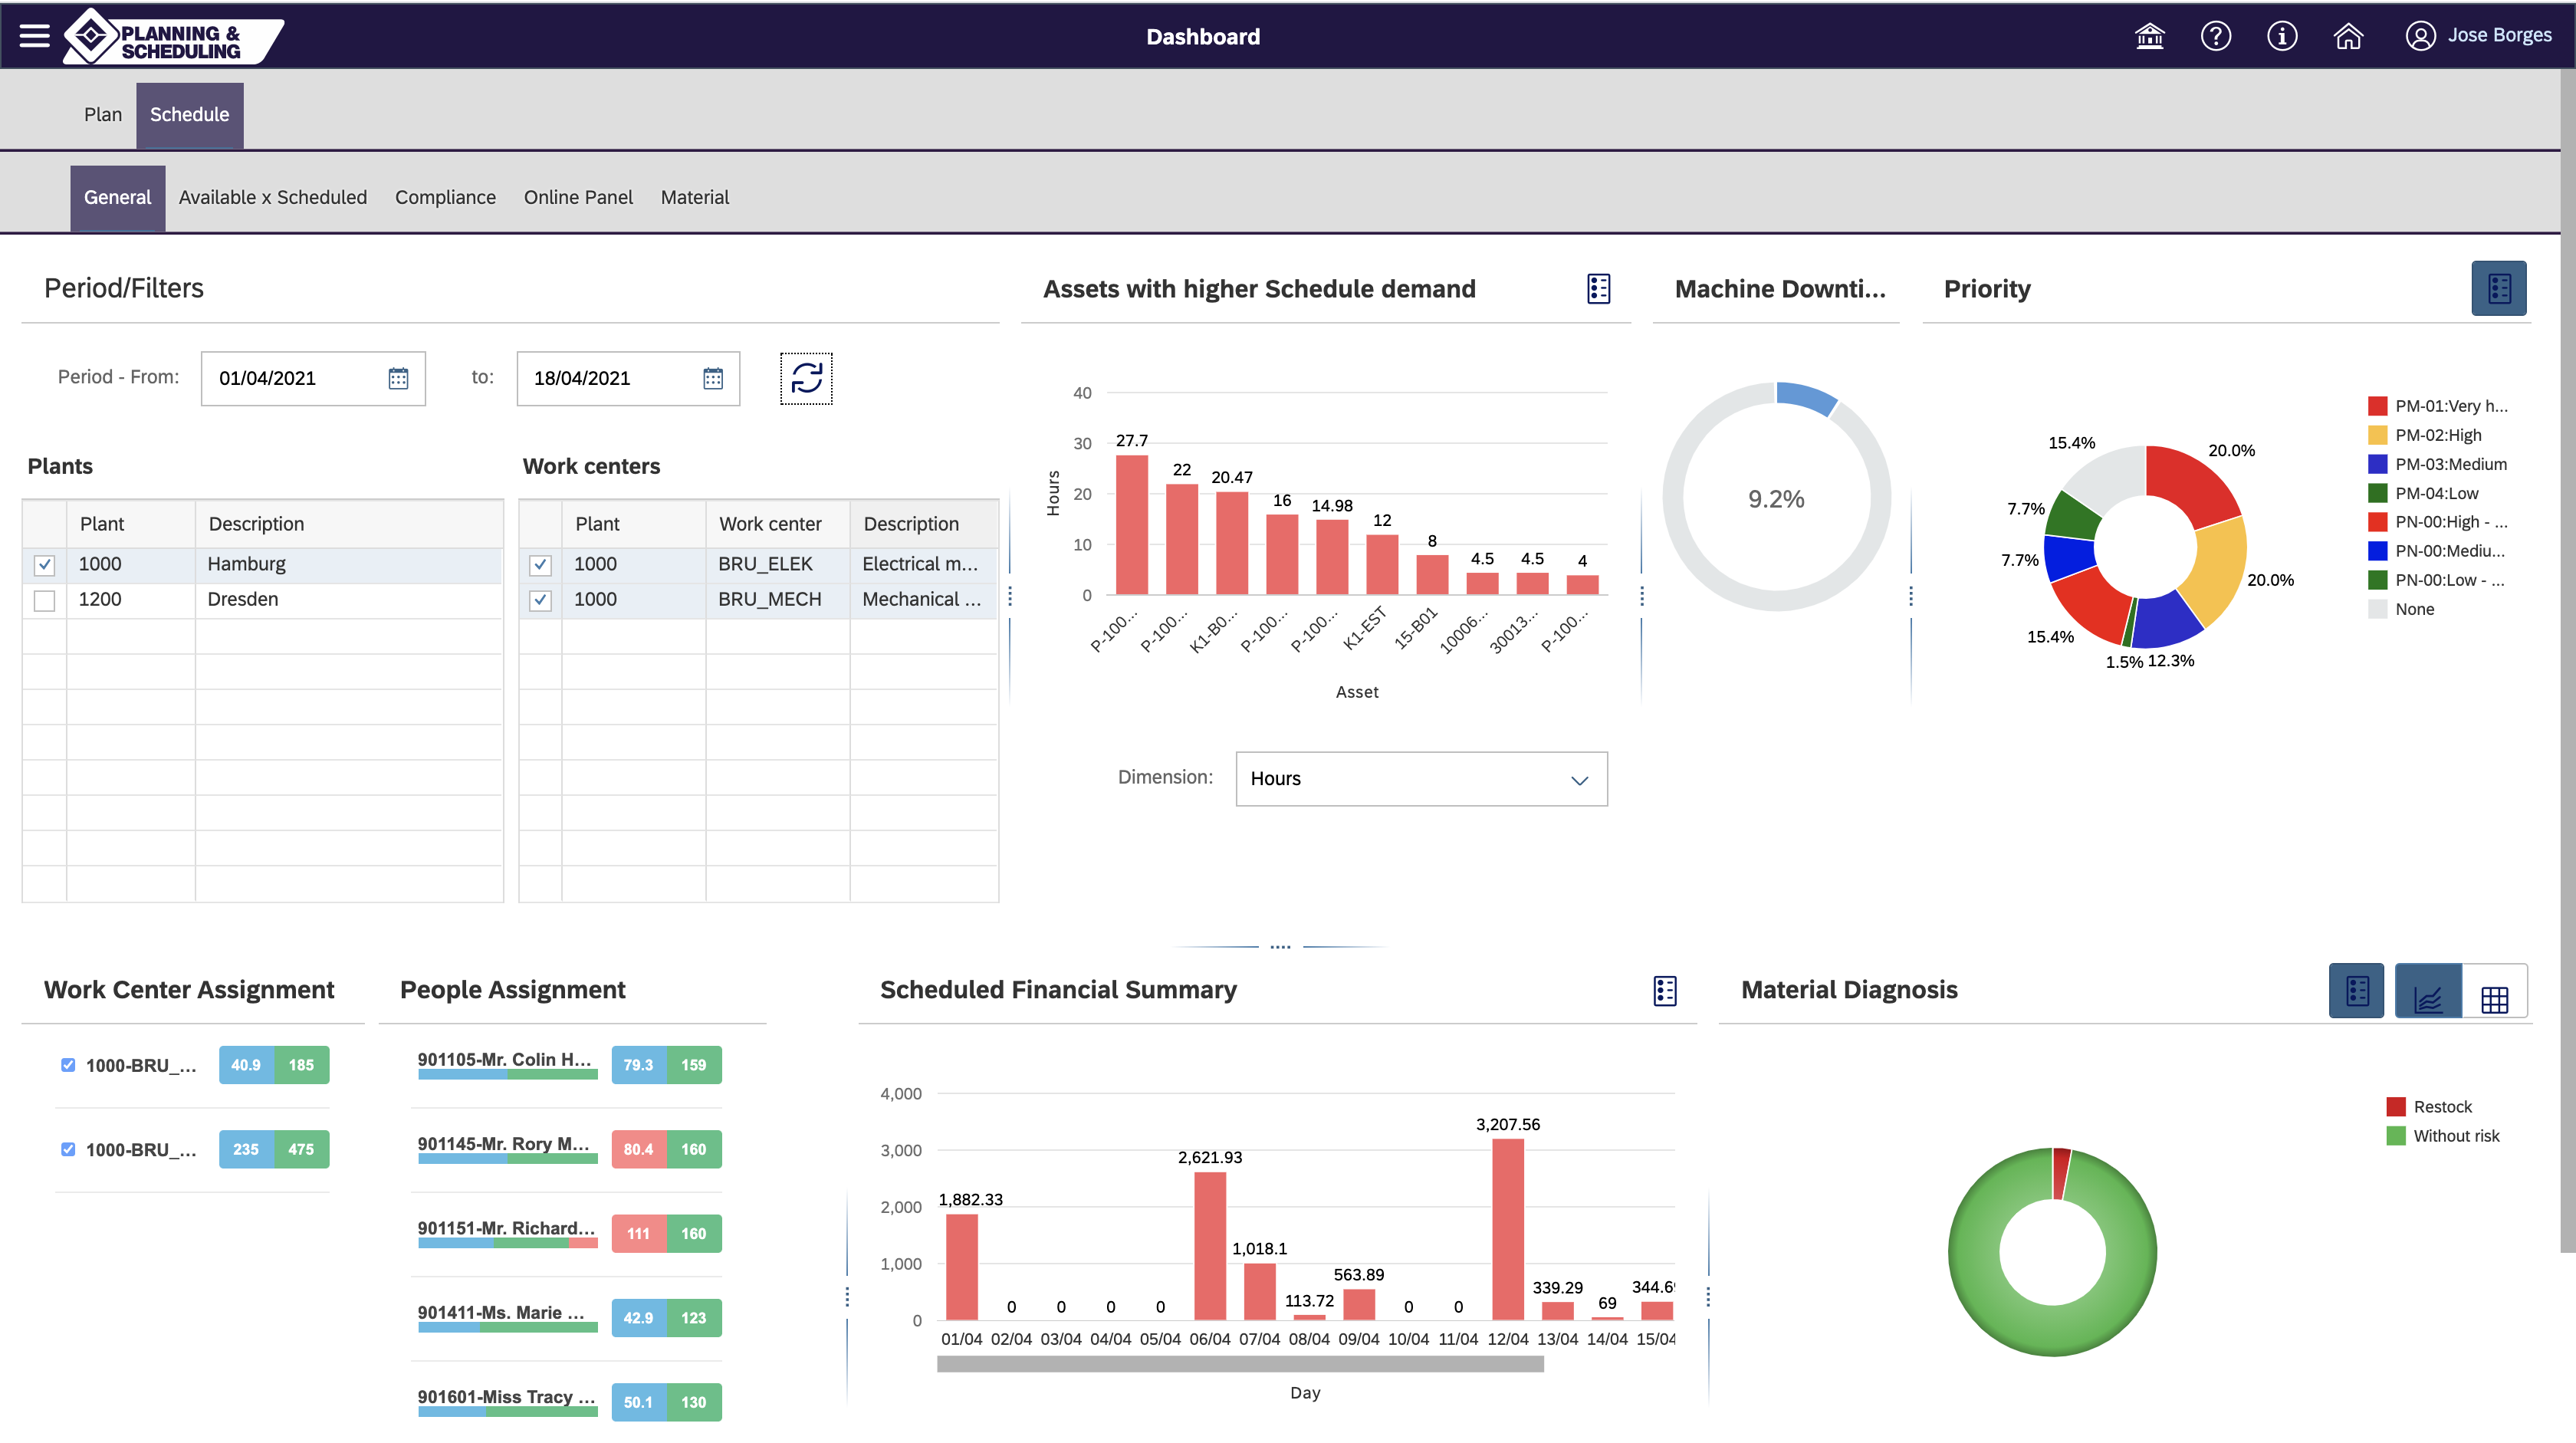
Task: Click the information icon in header
Action: [2281, 36]
